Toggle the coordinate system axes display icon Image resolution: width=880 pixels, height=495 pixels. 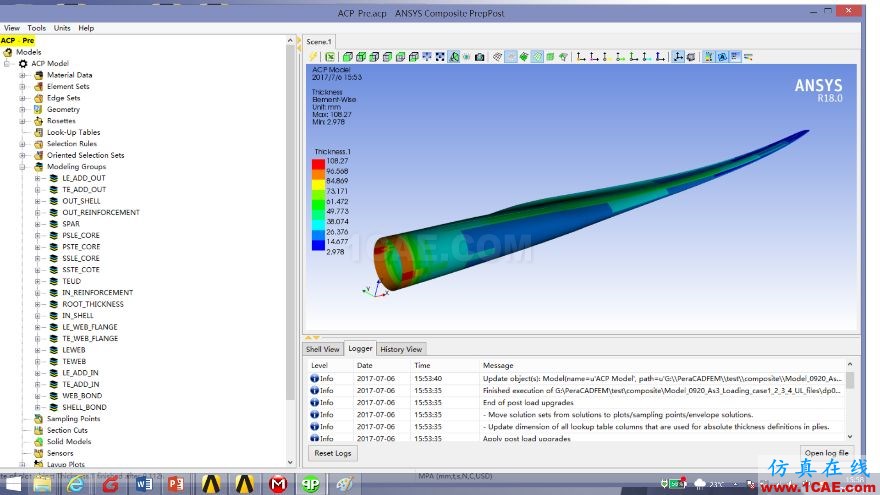(679, 57)
